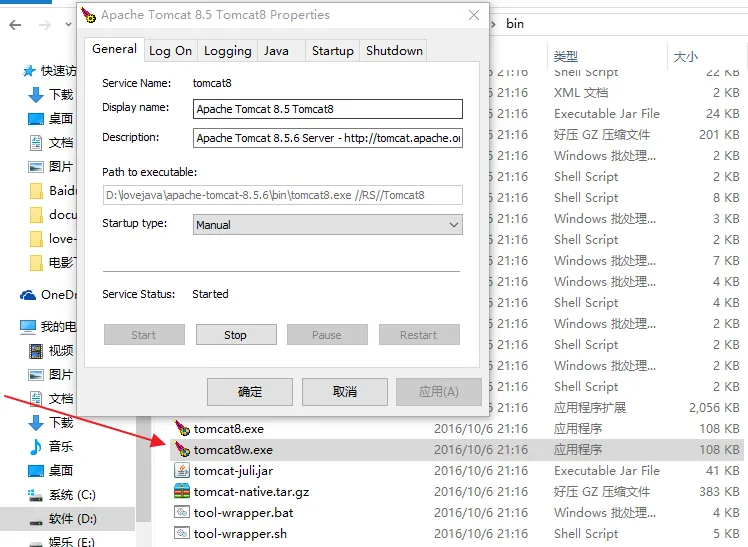748x547 pixels.
Task: Open the Baidu folder icon in quick access
Action: (x=36, y=191)
